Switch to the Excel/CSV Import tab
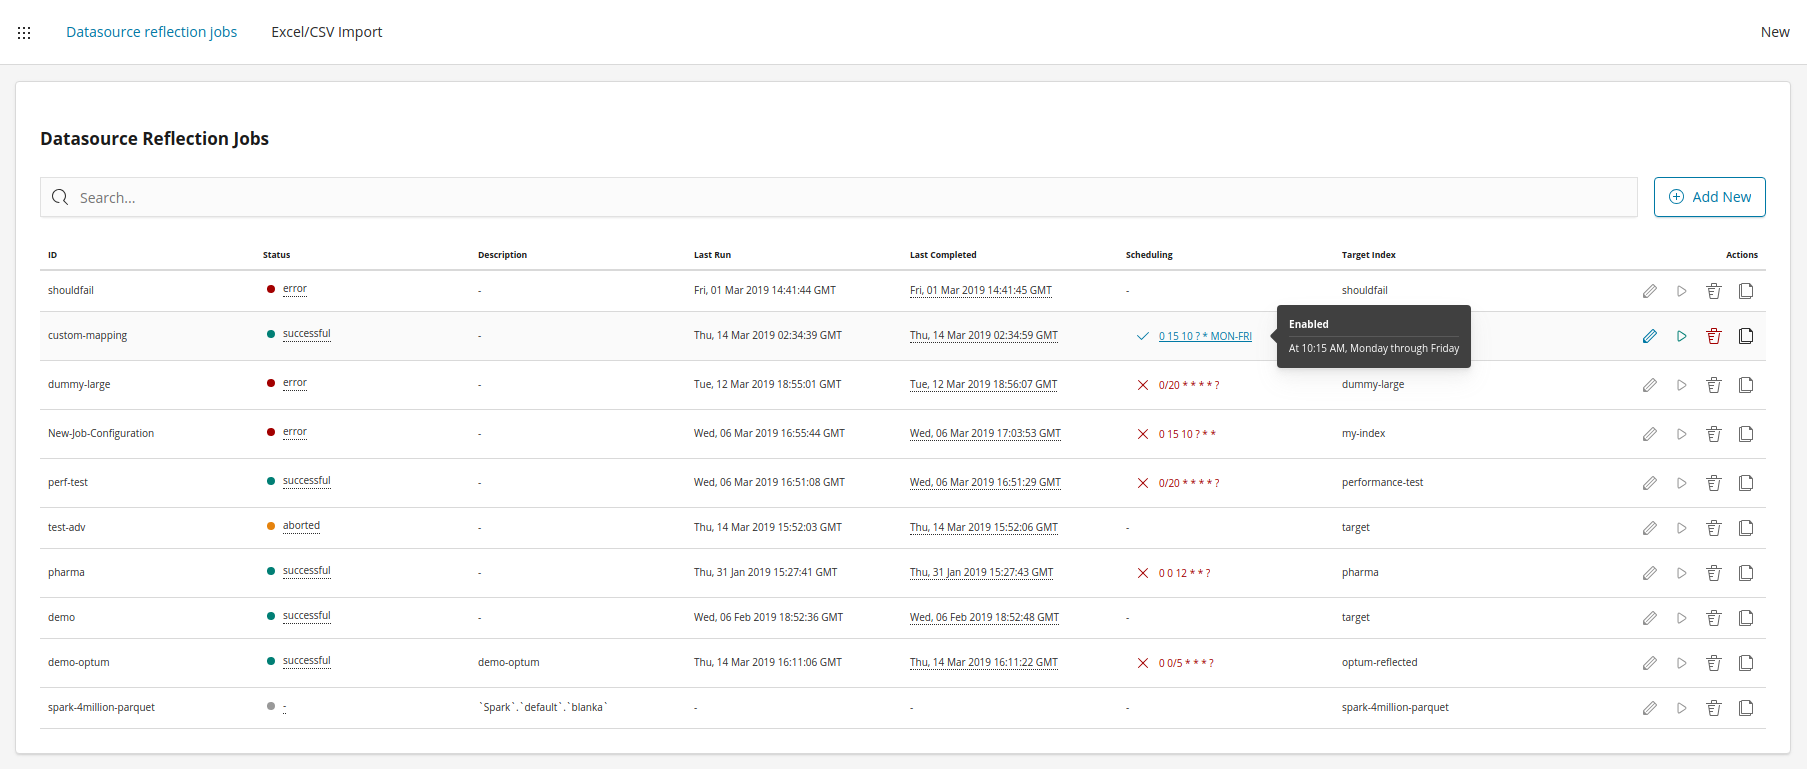This screenshot has height=769, width=1807. 326,32
